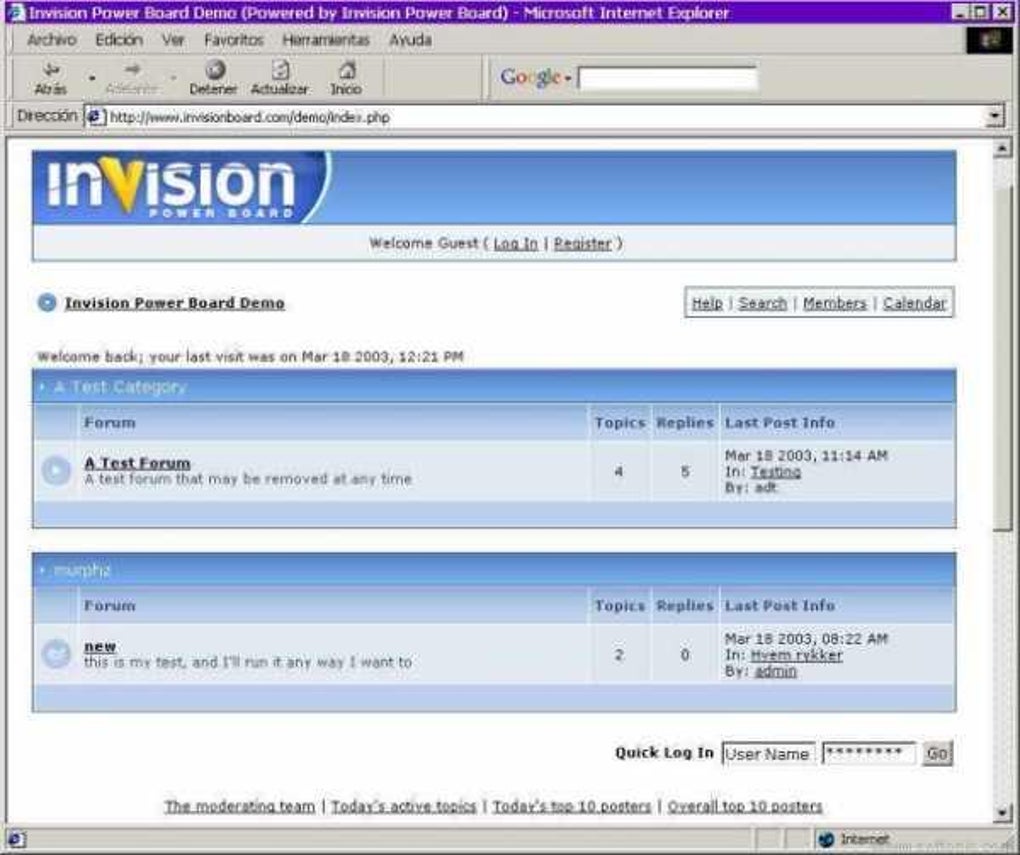Click the Detener stop button
Viewport: 1020px width, 855px height.
(x=213, y=78)
